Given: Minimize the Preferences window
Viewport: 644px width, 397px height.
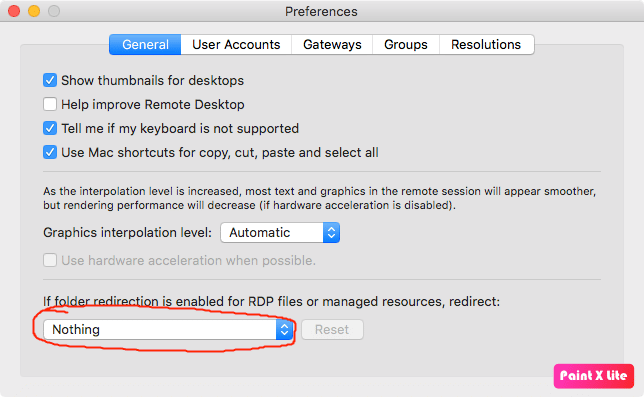Looking at the screenshot, I should (x=34, y=11).
